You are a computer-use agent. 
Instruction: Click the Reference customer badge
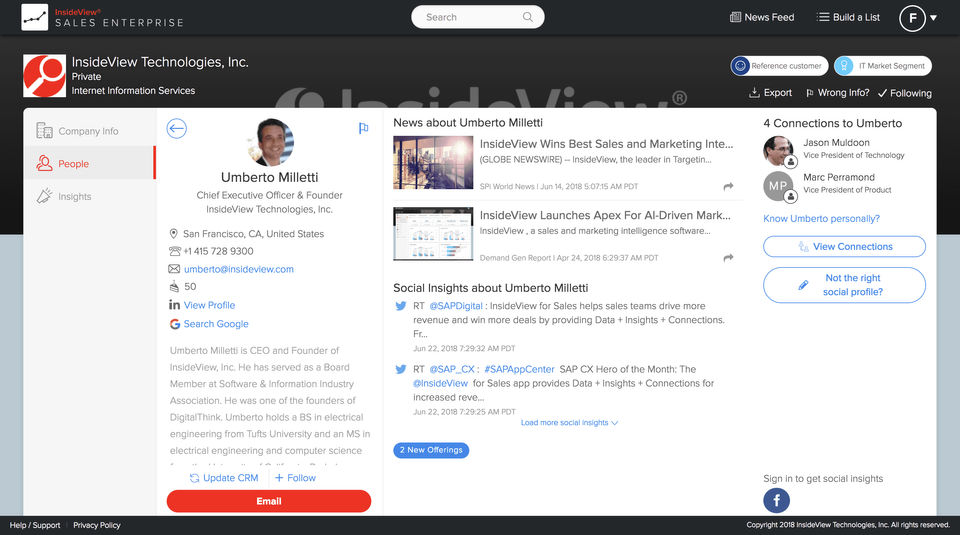[779, 66]
